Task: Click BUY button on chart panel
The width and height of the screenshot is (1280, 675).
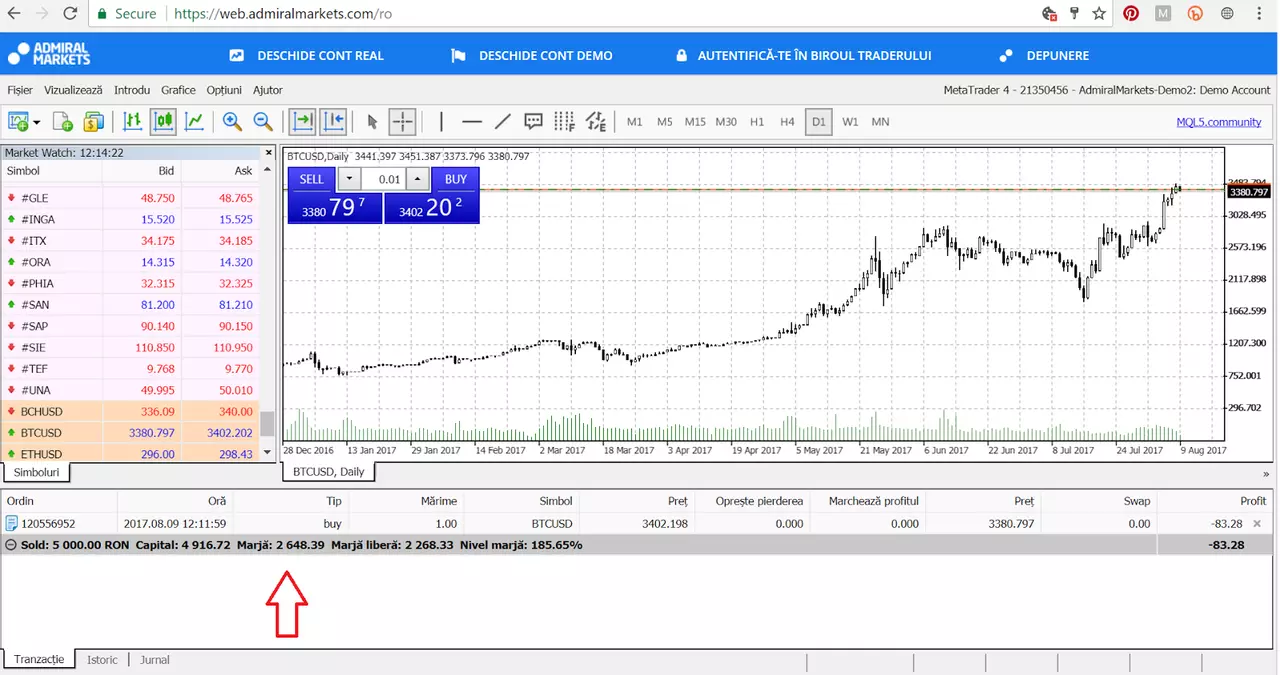Action: 456,179
